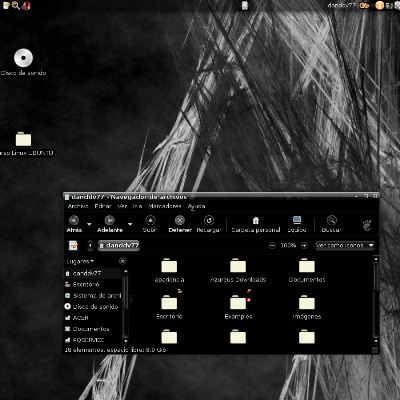This screenshot has width=400, height=400.
Task: Open the Ir a menu
Action: pos(137,206)
